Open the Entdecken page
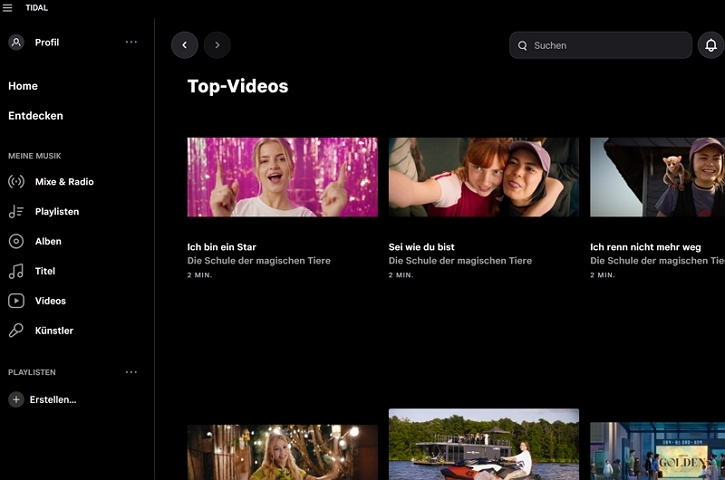725x480 pixels. click(36, 116)
